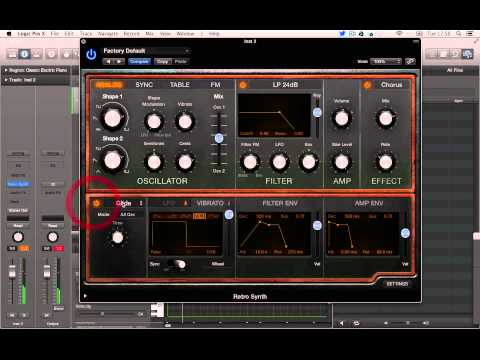
Task: Expand the Track inspector disclosure triangle
Action: coord(6,80)
